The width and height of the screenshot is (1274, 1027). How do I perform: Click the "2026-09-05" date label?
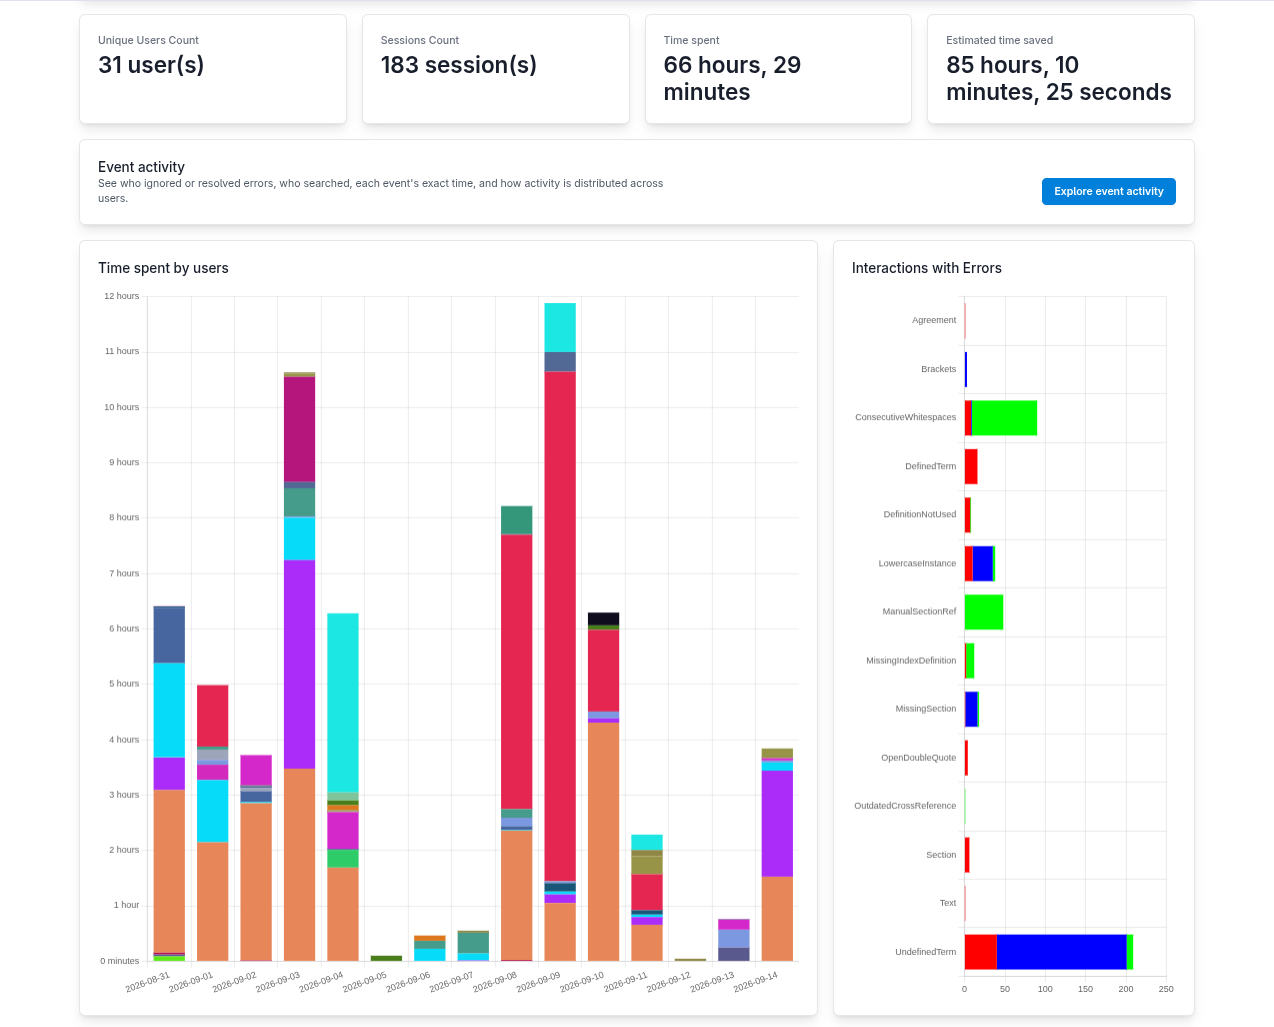[x=365, y=982]
